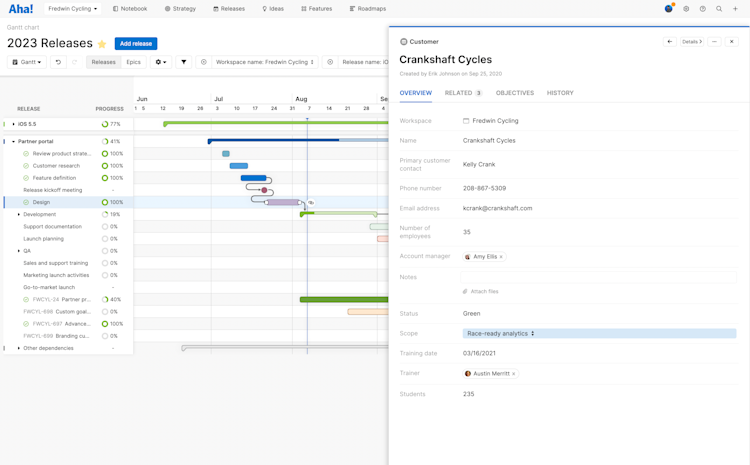Toggle the favorite star for 2023 Releases
750x465 pixels.
(x=102, y=44)
